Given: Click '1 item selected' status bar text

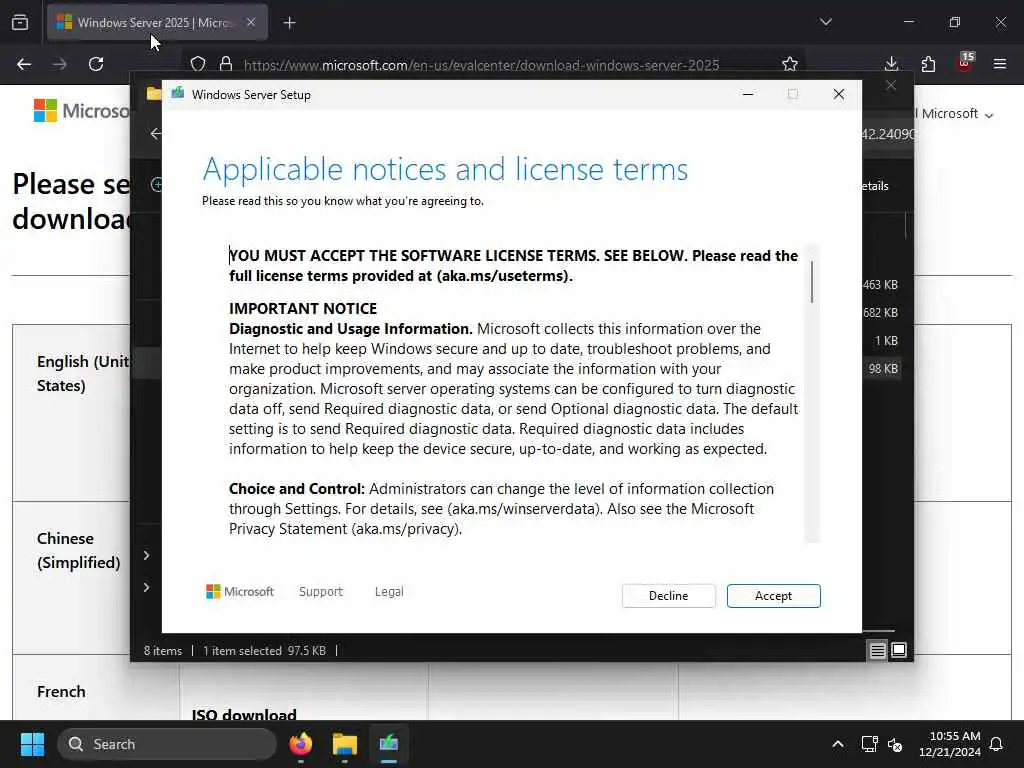Looking at the screenshot, I should click(264, 650).
